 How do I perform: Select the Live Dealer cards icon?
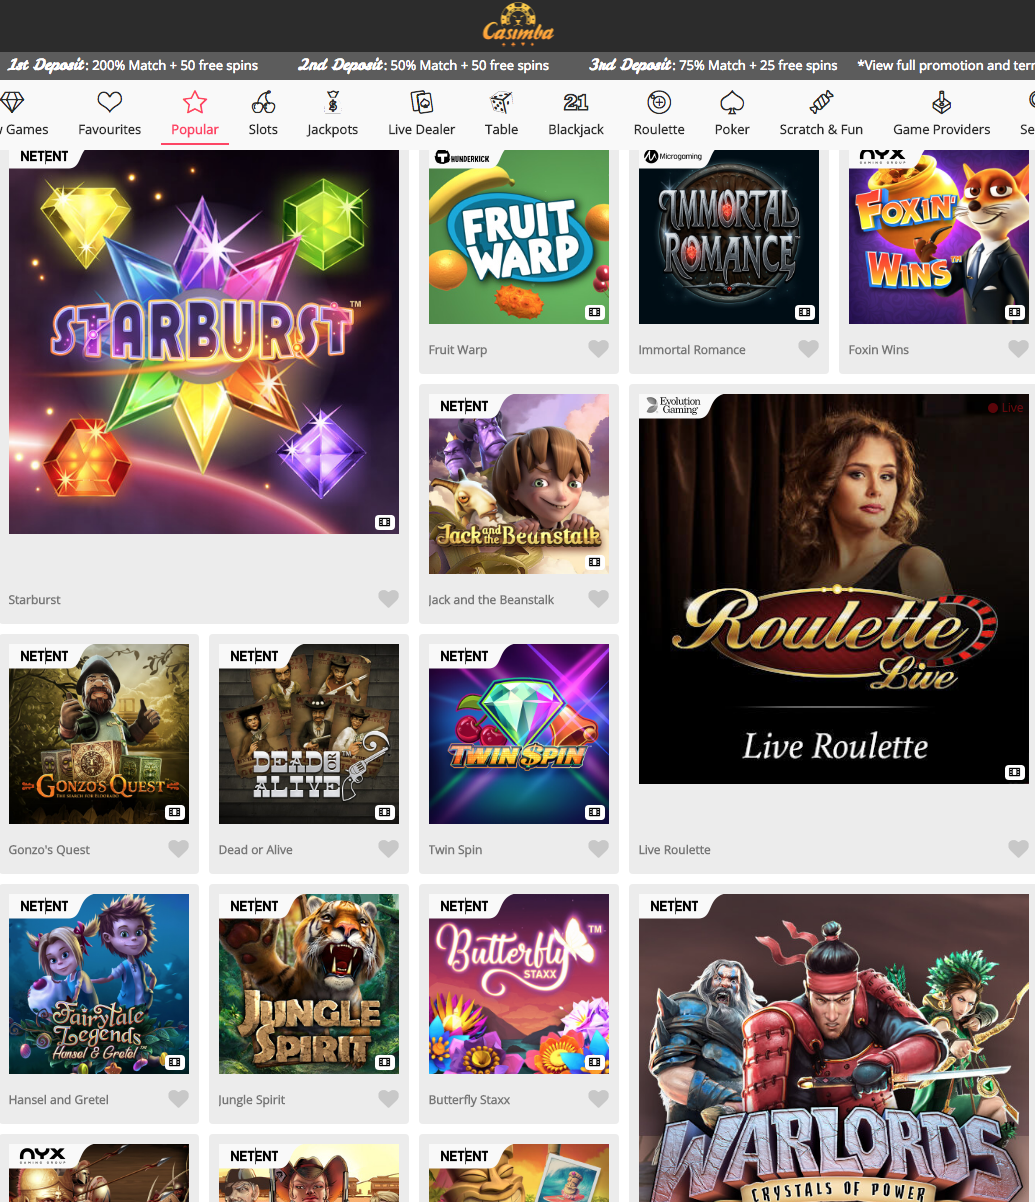(x=422, y=102)
